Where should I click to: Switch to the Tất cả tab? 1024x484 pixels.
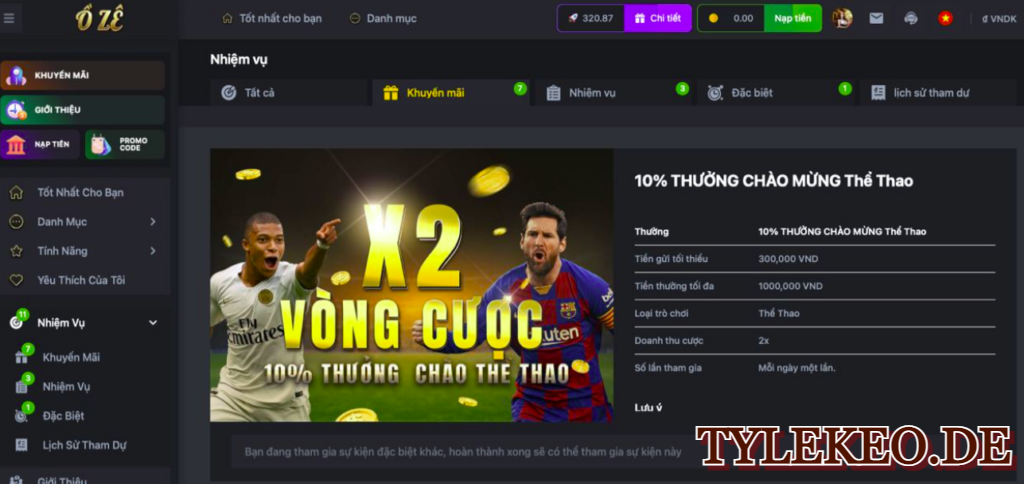pos(289,93)
